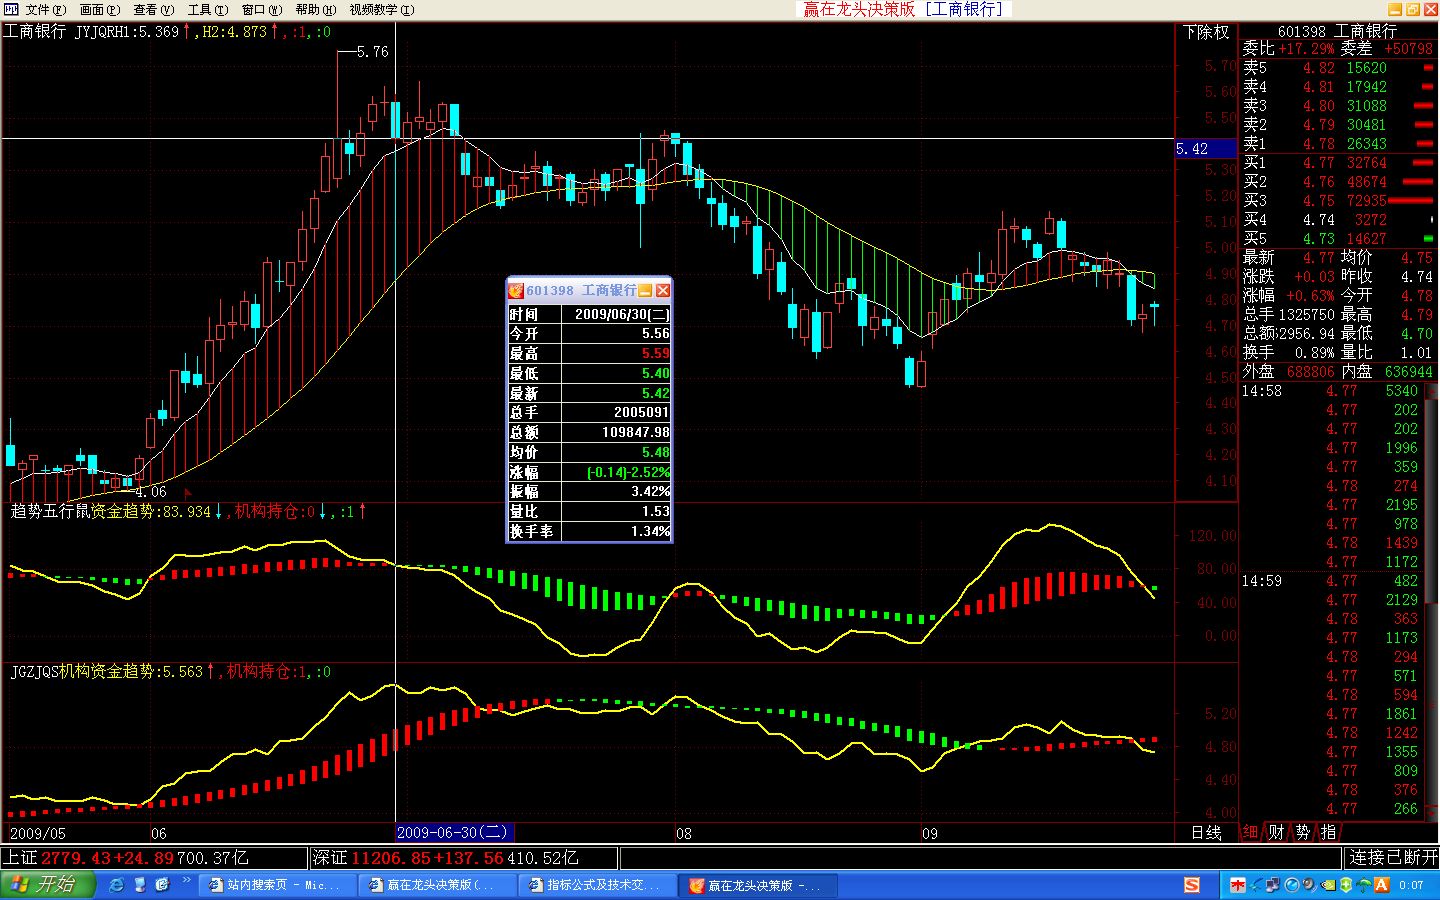
Task: Toggle the 下除权 button above price axis
Action: point(1206,32)
